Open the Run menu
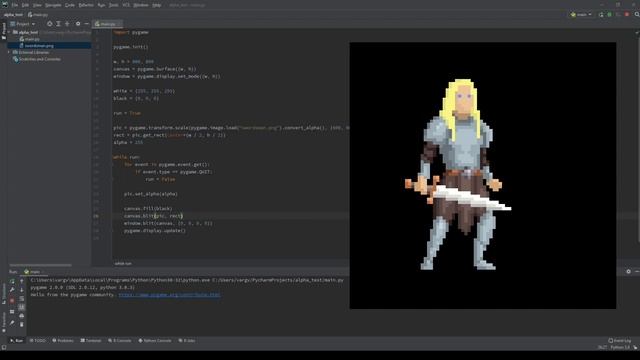 (x=101, y=5)
